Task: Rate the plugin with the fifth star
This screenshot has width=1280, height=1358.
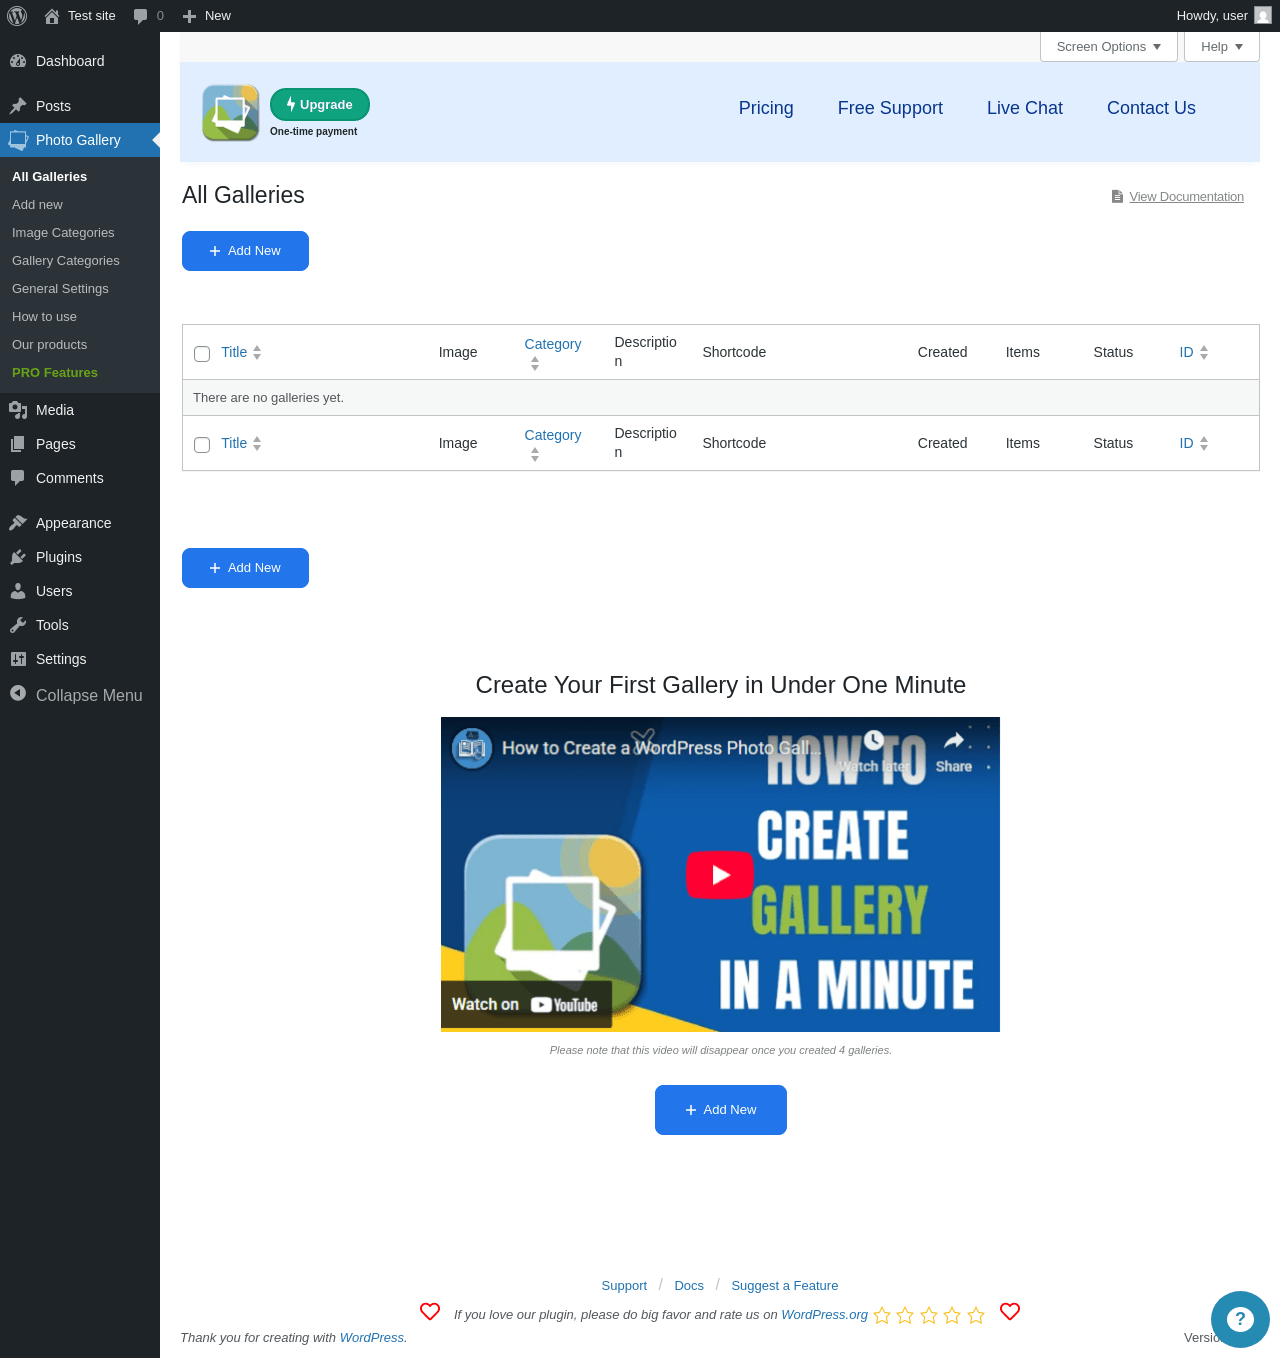Action: [x=976, y=1315]
